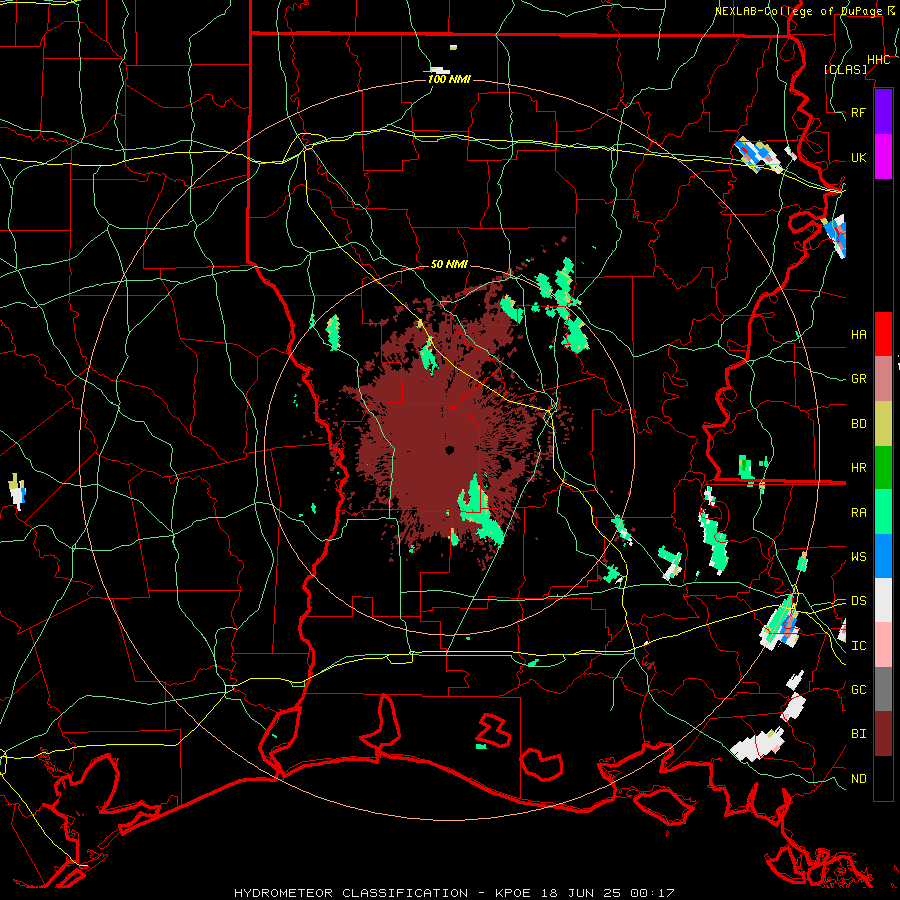
Task: Click the NEXLAB-College of DuPage credit text
Action: tap(799, 11)
